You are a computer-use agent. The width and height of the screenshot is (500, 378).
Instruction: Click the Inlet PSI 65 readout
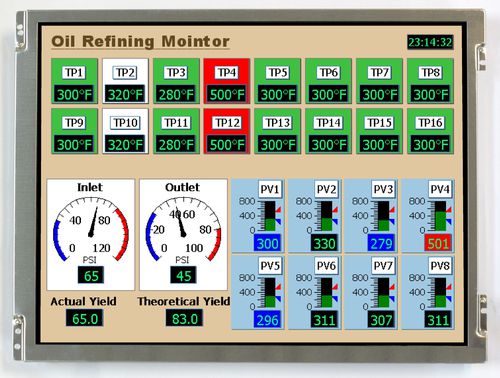(x=91, y=275)
